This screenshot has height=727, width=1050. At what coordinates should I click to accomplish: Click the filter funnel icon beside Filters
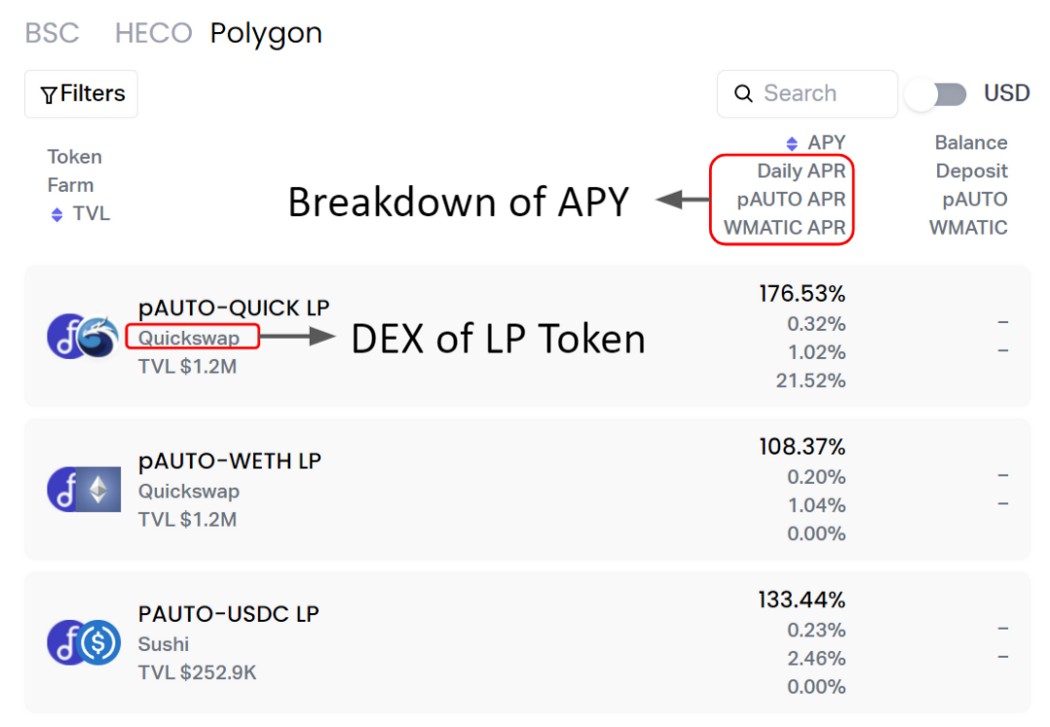coord(48,94)
